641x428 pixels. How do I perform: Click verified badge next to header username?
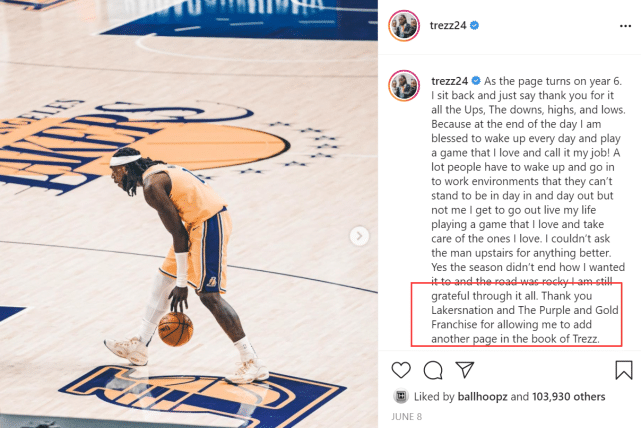click(474, 25)
